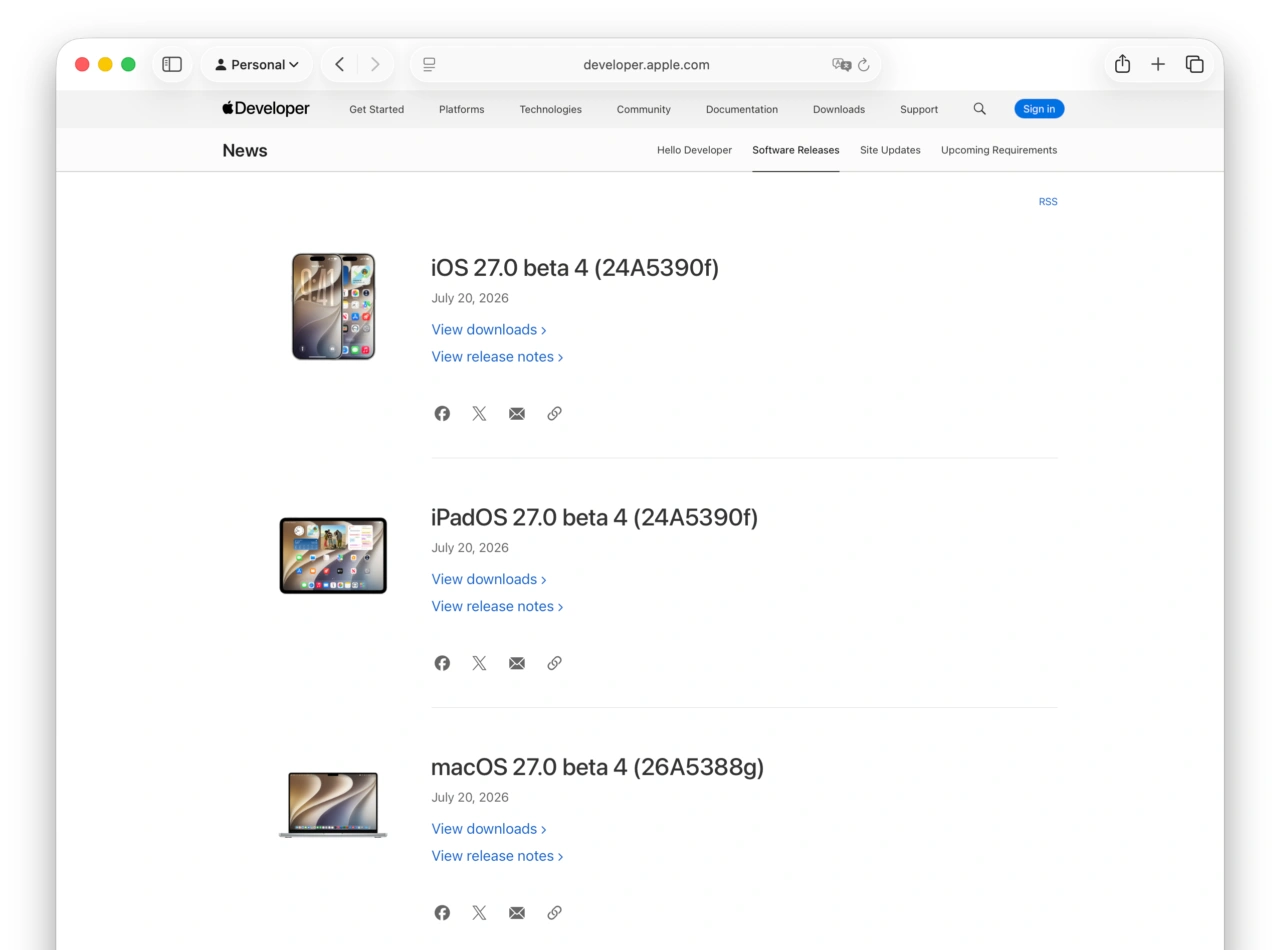1280x950 pixels.
Task: Share iPadOS 27.0 beta 4 on Facebook
Action: 442,663
